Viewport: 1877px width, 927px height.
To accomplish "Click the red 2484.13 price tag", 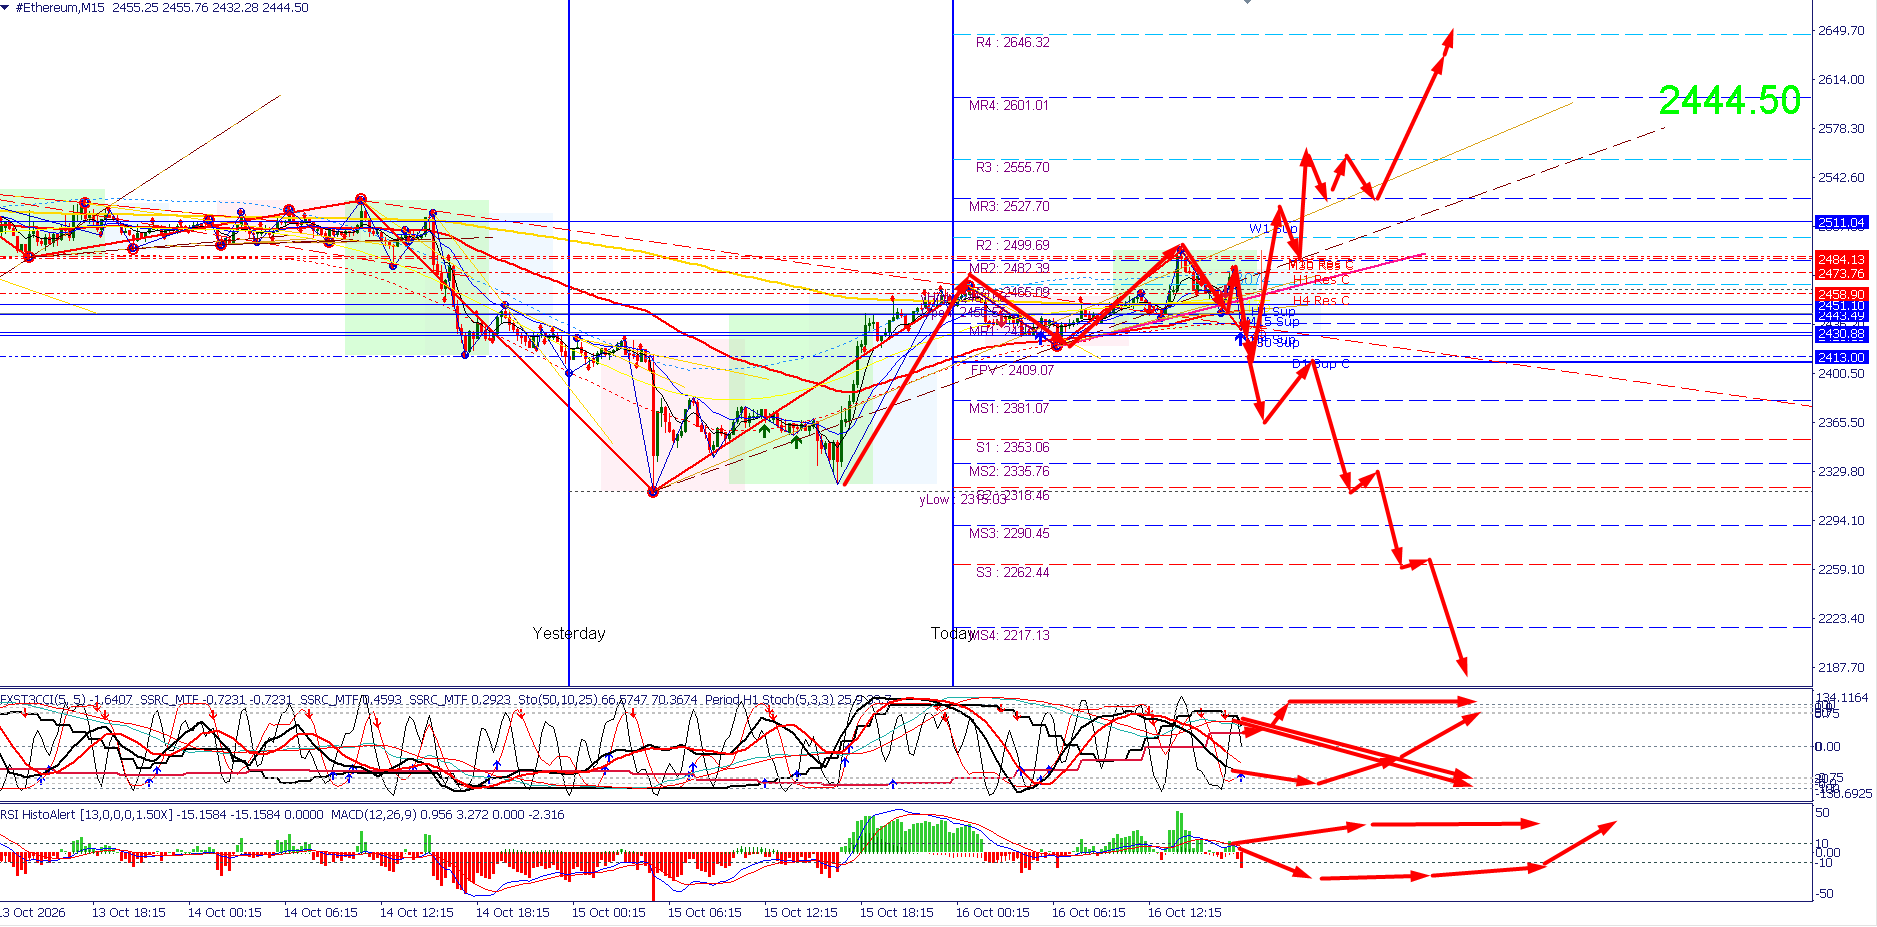I will pyautogui.click(x=1841, y=259).
